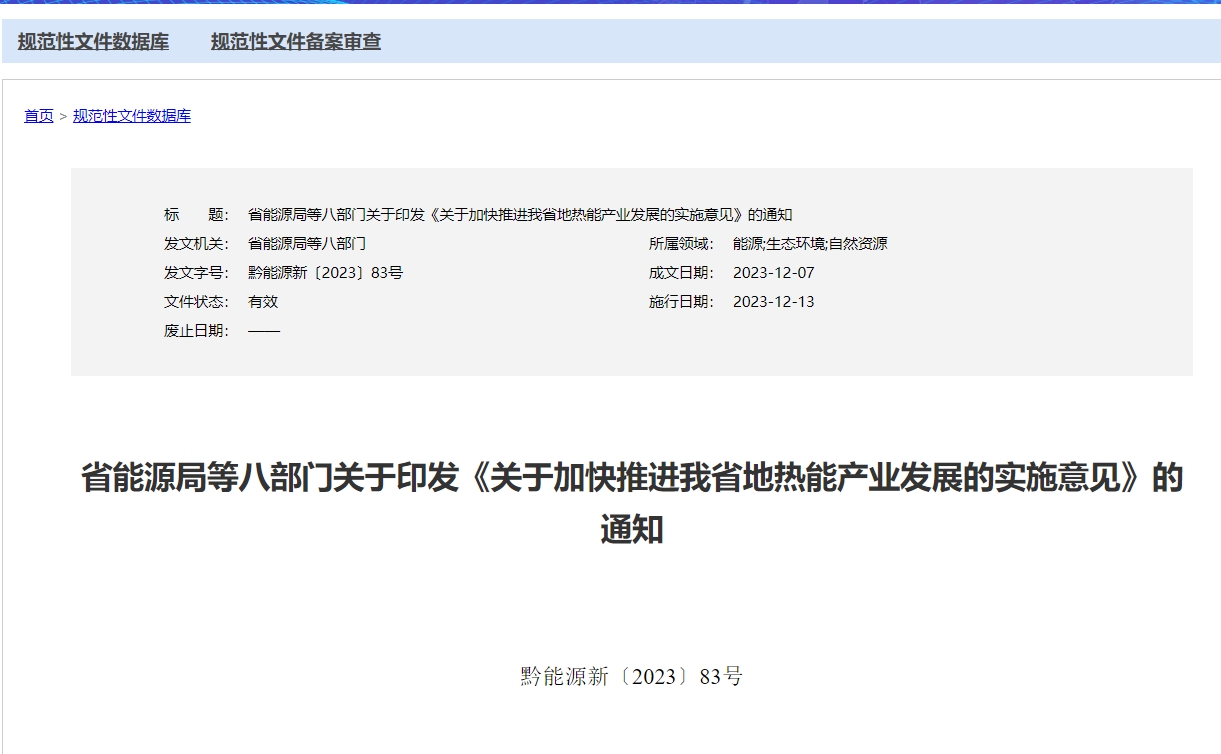Open 规范性文件数据库 from the breadcrumb
The width and height of the screenshot is (1221, 754).
click(132, 115)
